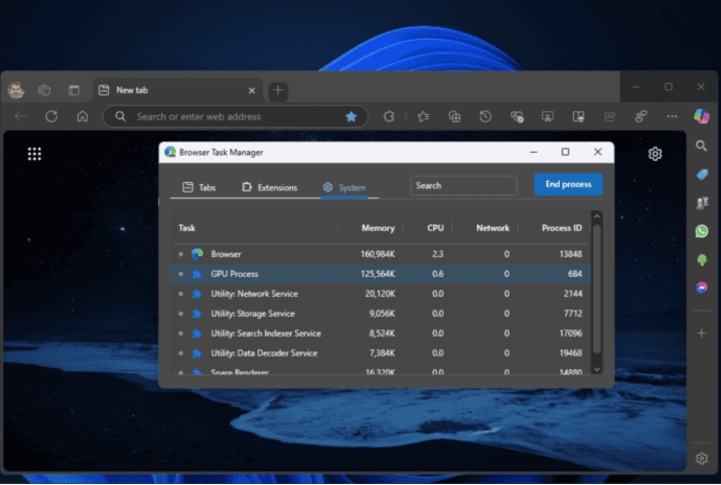
Task: Open the sidebar Search icon
Action: click(702, 146)
